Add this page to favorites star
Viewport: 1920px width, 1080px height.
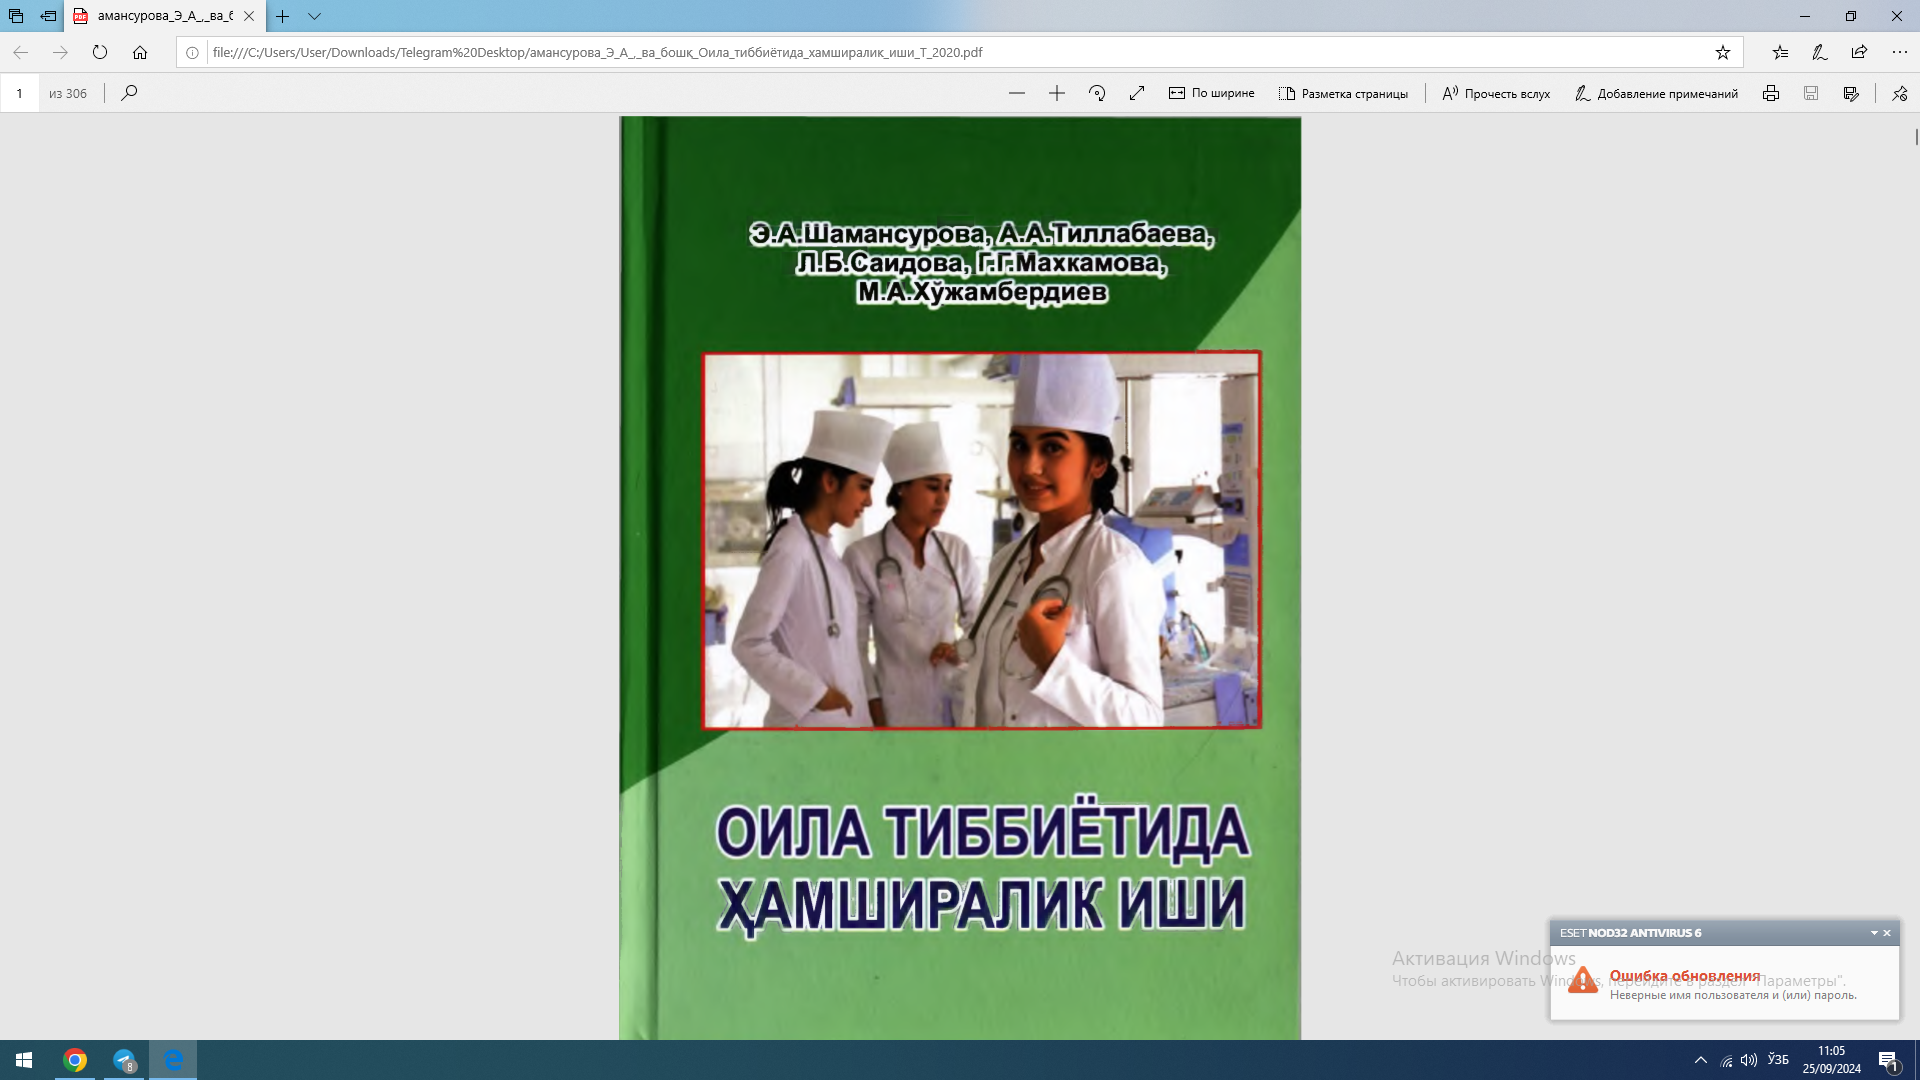[1723, 52]
